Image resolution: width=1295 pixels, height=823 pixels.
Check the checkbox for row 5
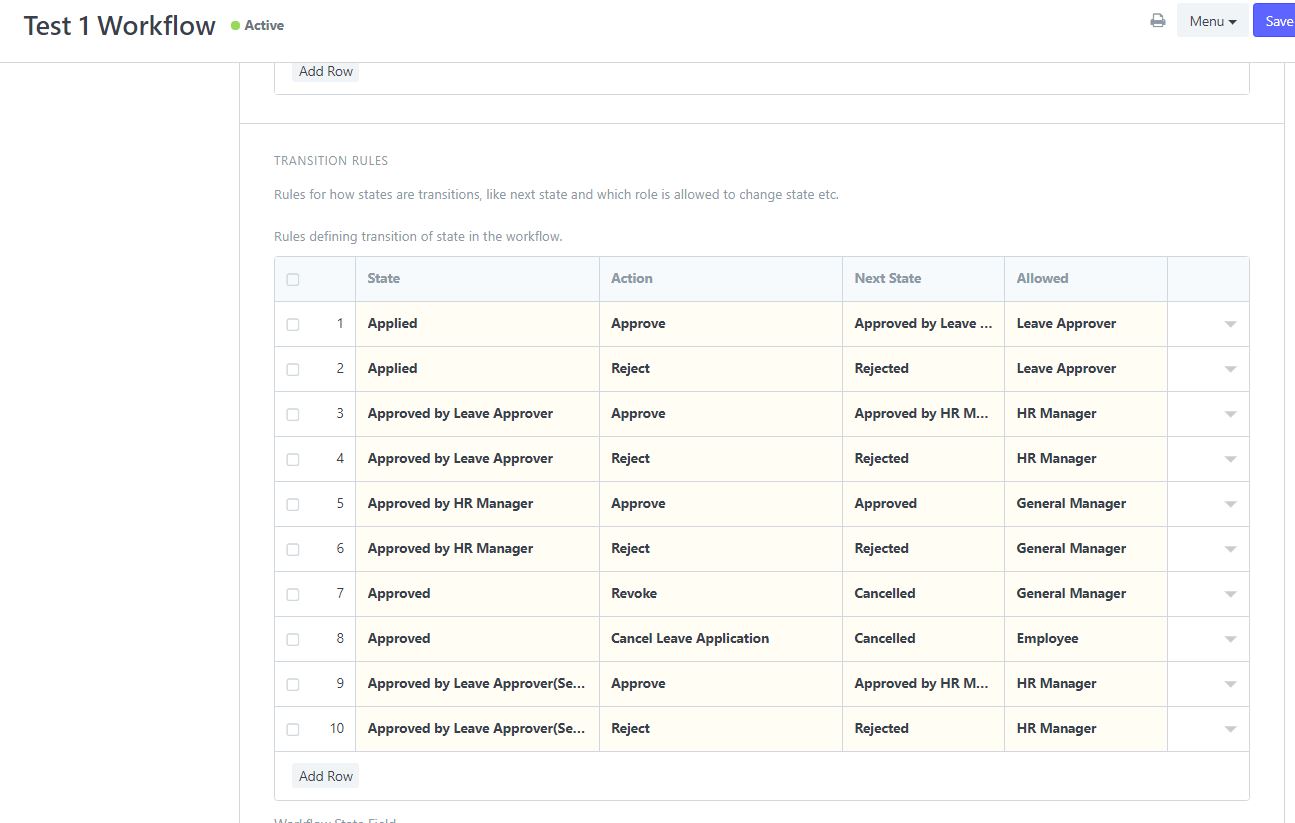click(292, 504)
